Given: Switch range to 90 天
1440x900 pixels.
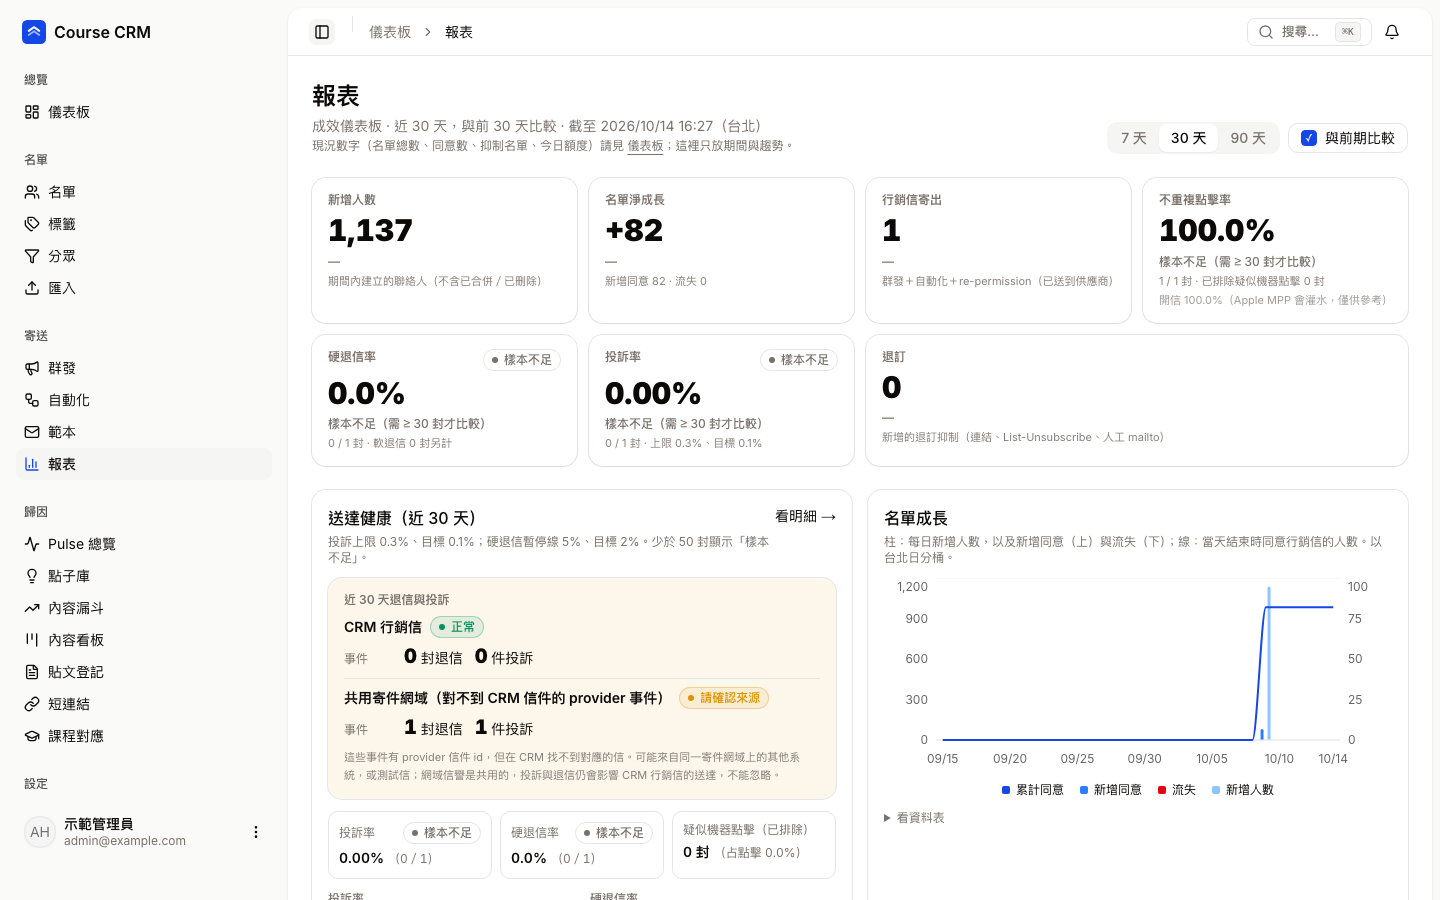Looking at the screenshot, I should pos(1248,138).
